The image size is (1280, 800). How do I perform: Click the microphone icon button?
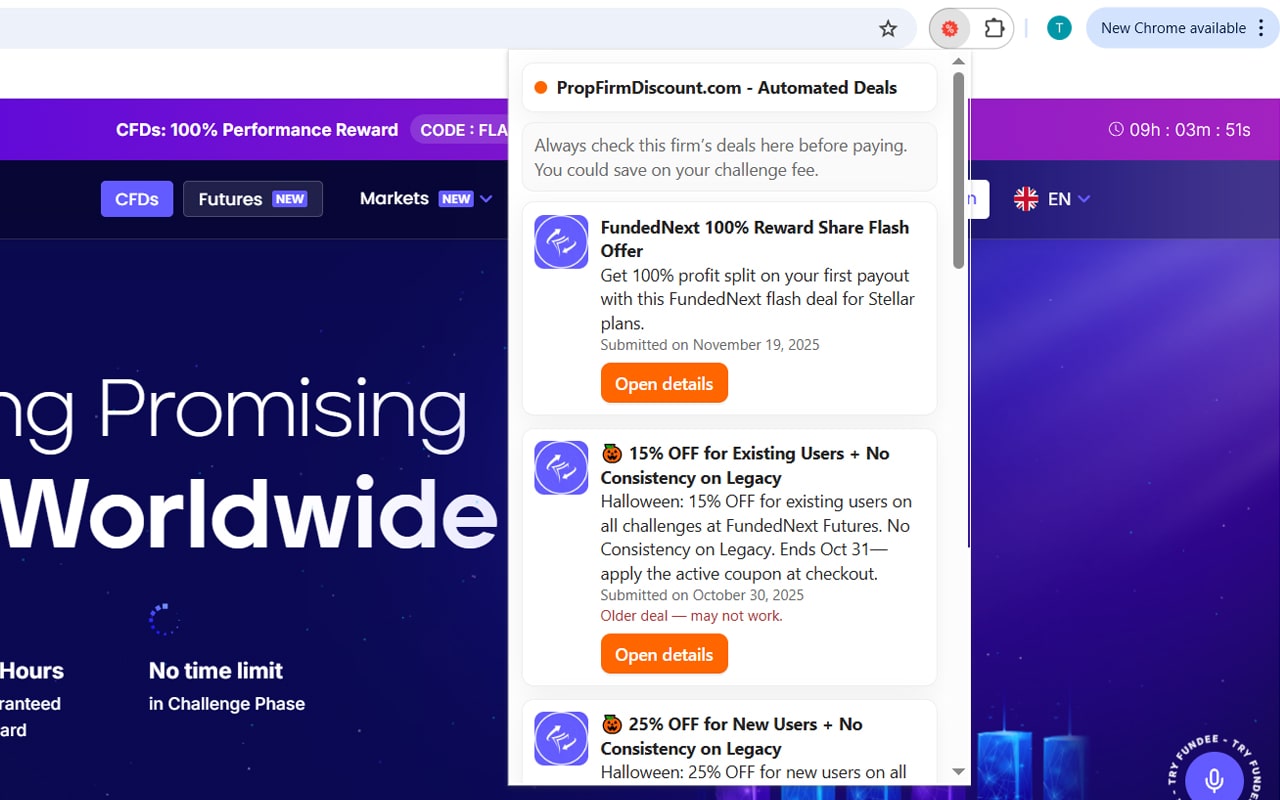tap(1214, 780)
